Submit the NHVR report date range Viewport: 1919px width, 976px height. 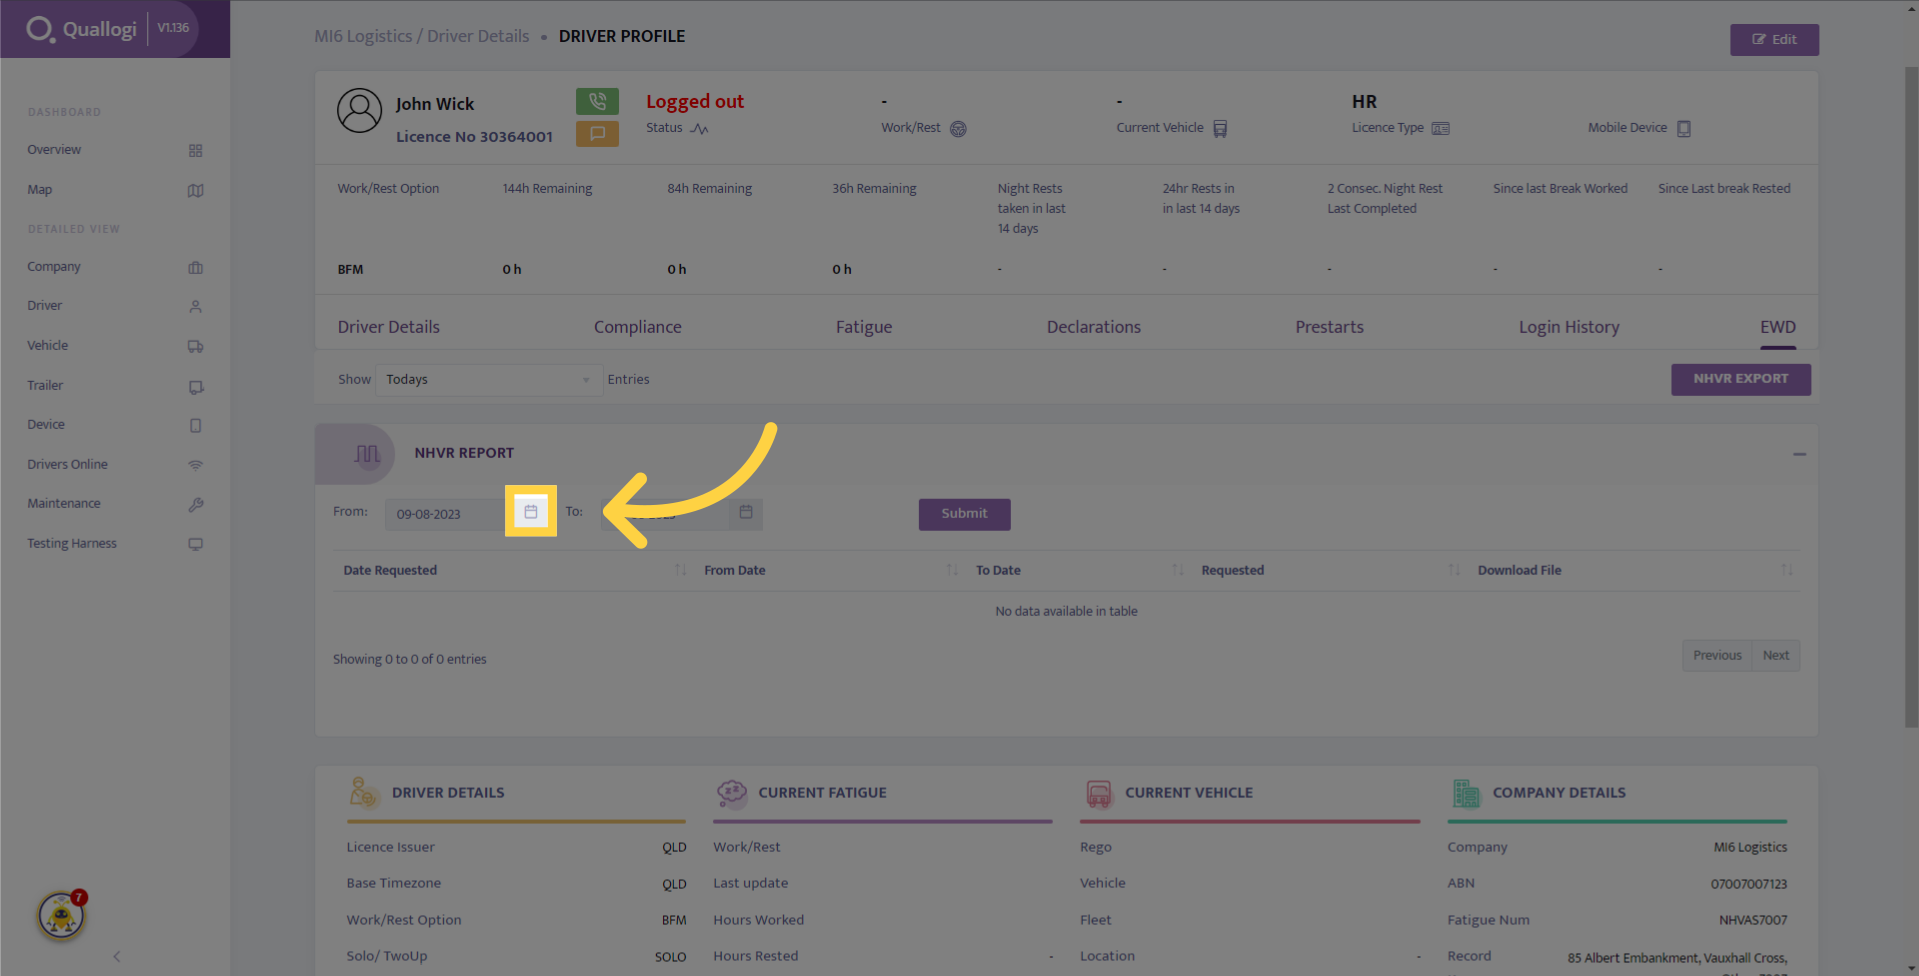tap(964, 514)
